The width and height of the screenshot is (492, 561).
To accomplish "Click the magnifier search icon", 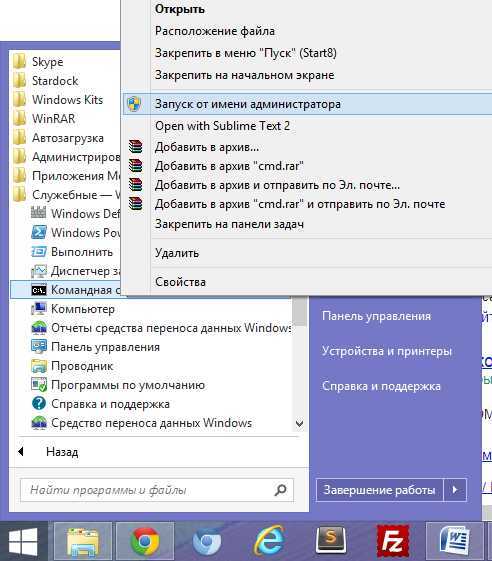I will (x=281, y=489).
